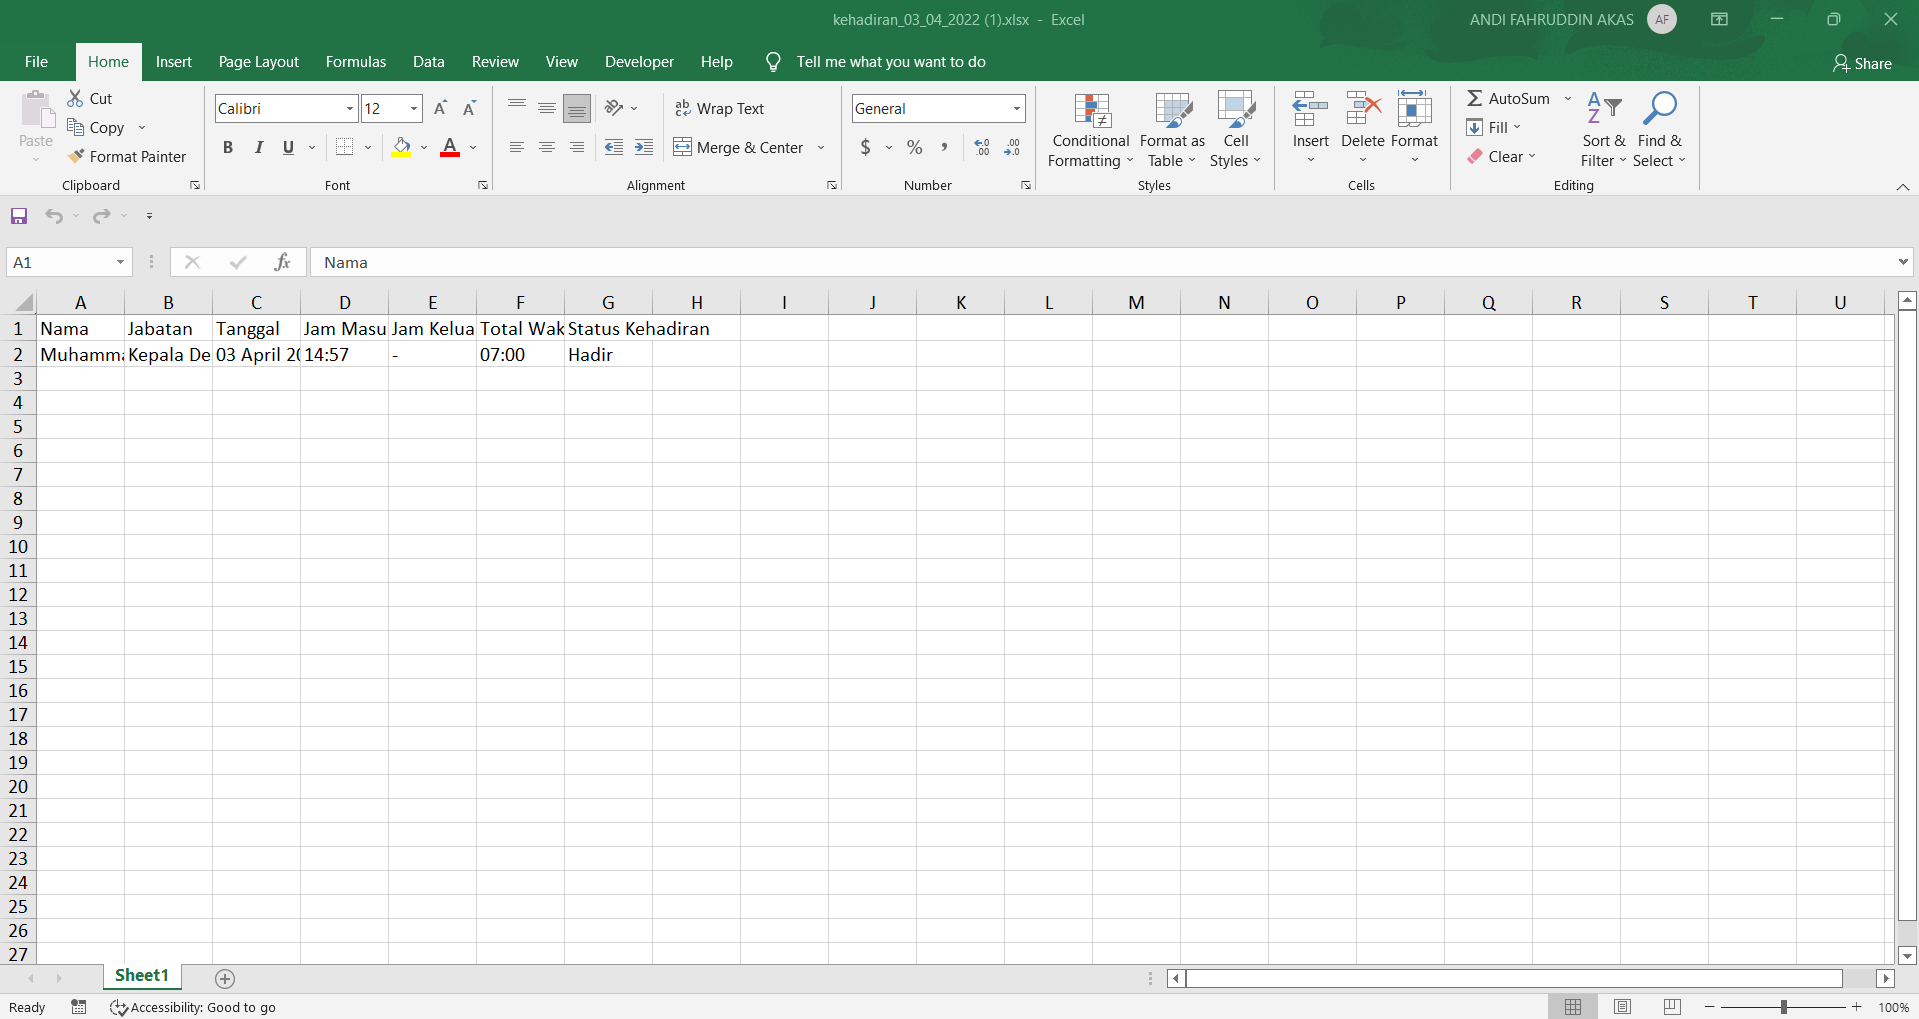The image size is (1919, 1019).
Task: Set Bottom Align vertical alignment
Action: click(577, 108)
